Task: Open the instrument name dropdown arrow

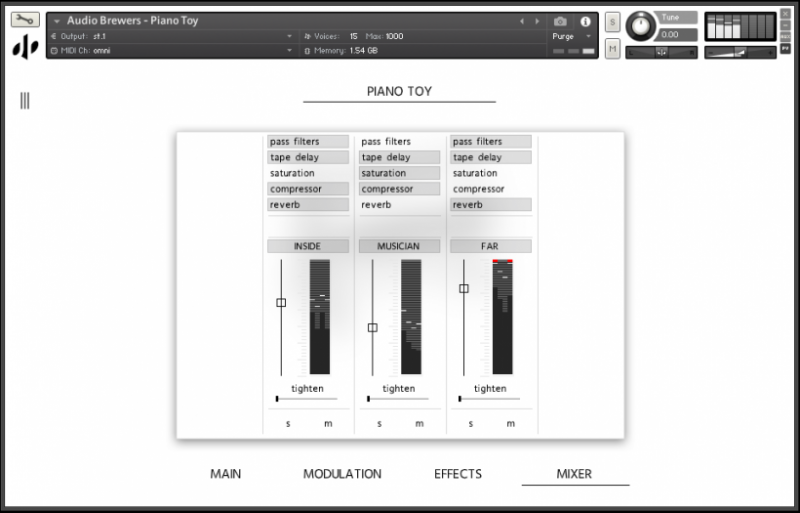Action: coord(57,21)
